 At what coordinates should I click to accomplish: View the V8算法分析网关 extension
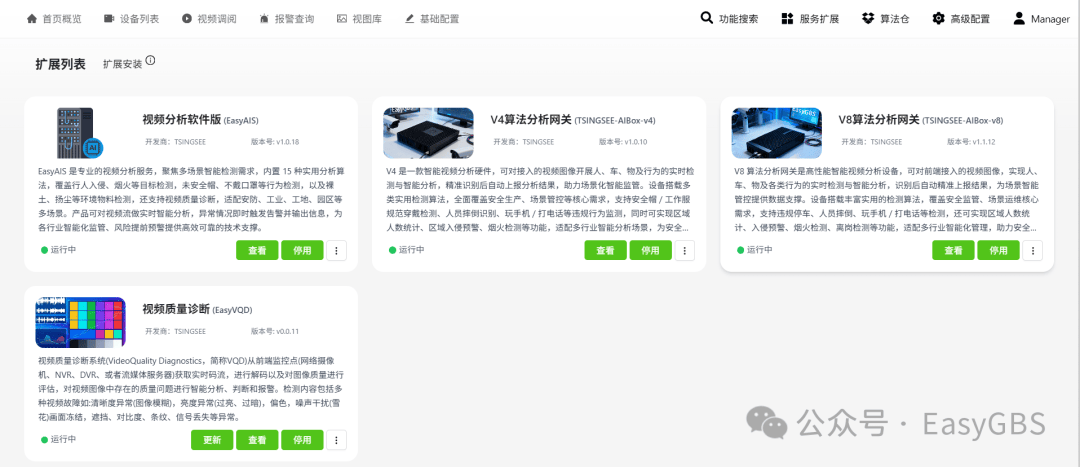(x=953, y=250)
